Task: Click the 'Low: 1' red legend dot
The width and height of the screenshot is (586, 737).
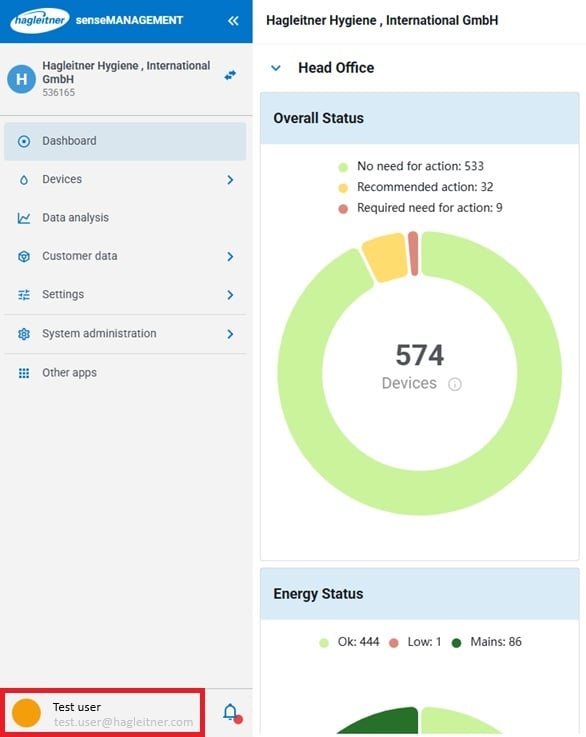Action: [394, 643]
